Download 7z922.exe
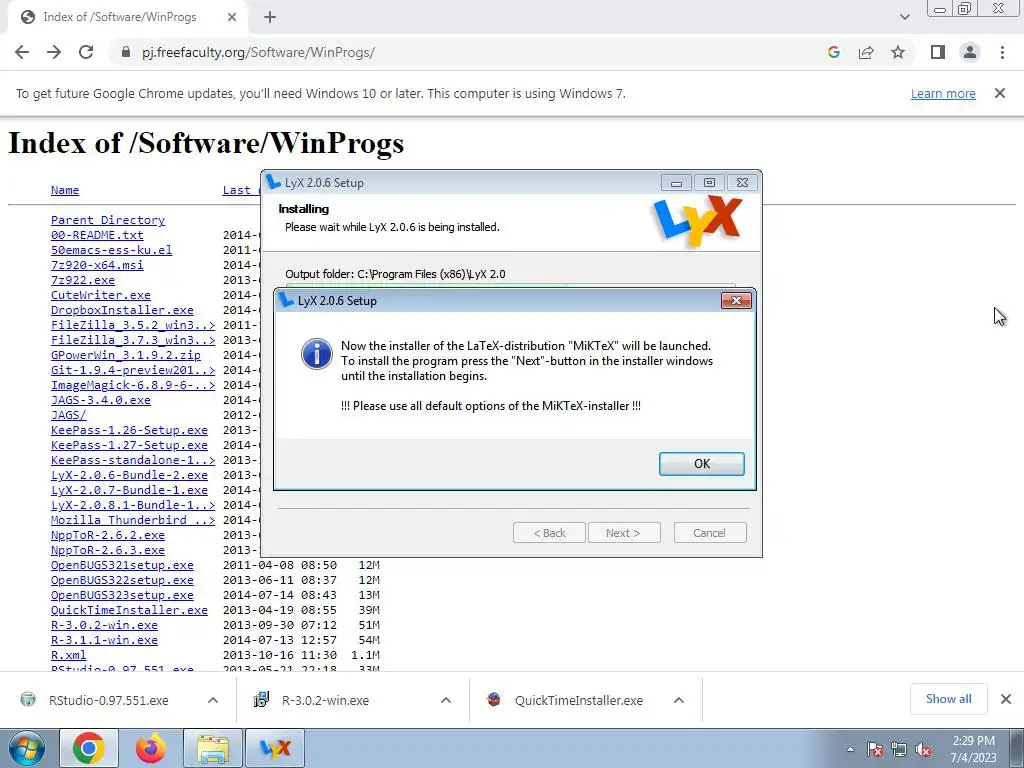The width and height of the screenshot is (1024, 768). click(82, 280)
